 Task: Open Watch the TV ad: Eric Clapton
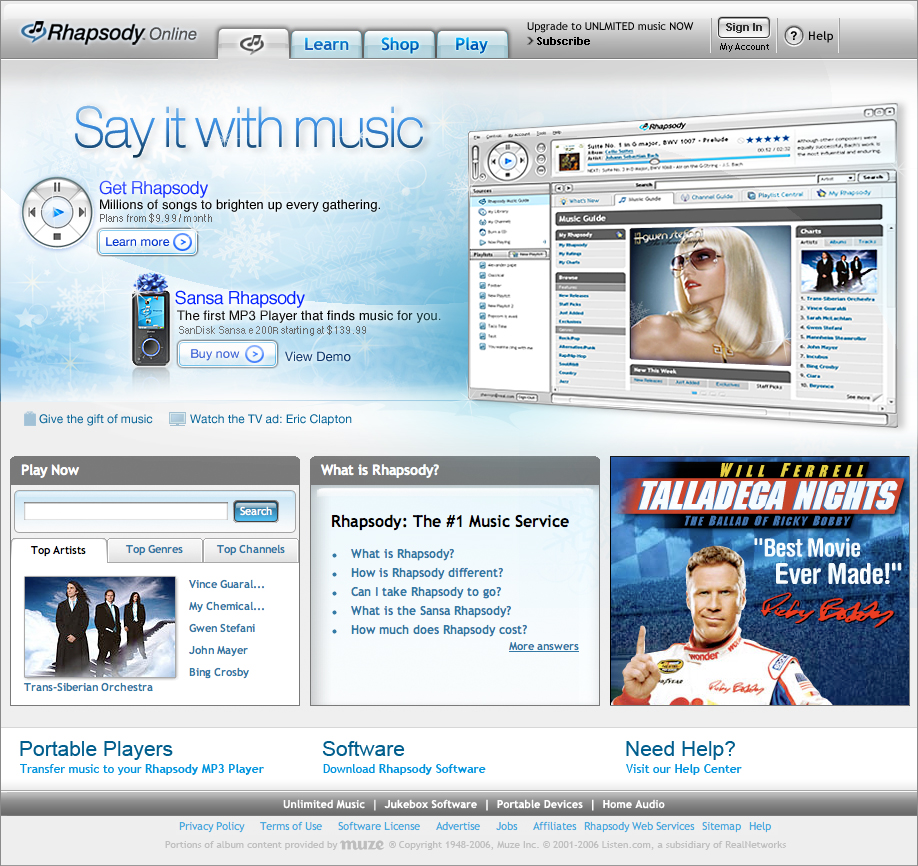(270, 419)
